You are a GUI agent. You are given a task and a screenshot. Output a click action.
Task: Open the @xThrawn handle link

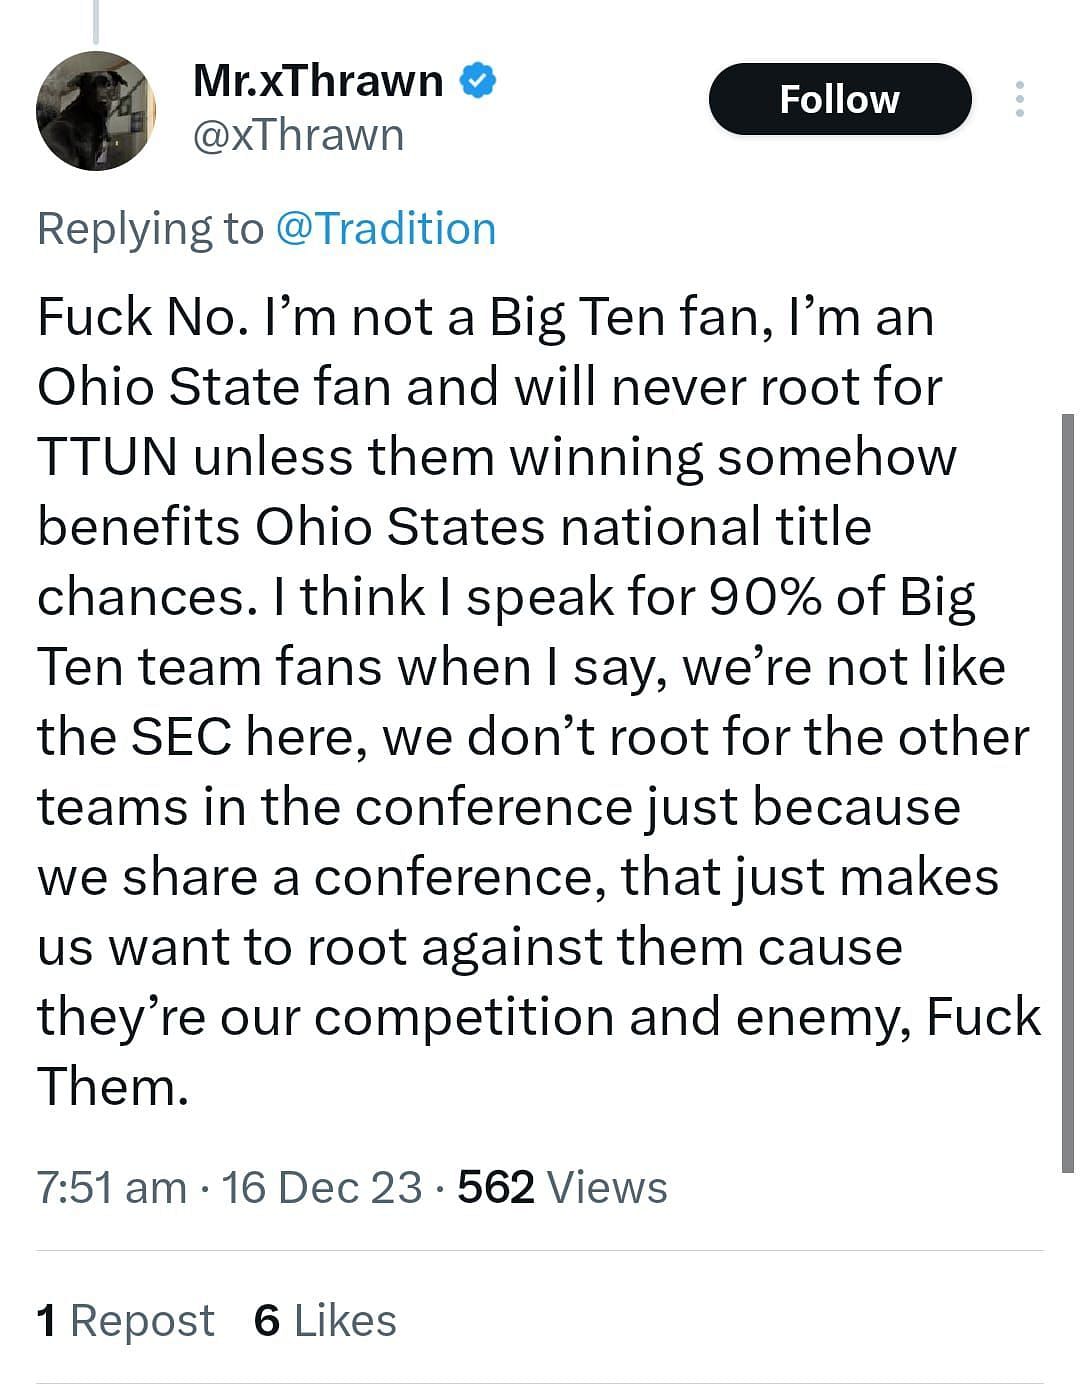pyautogui.click(x=298, y=135)
